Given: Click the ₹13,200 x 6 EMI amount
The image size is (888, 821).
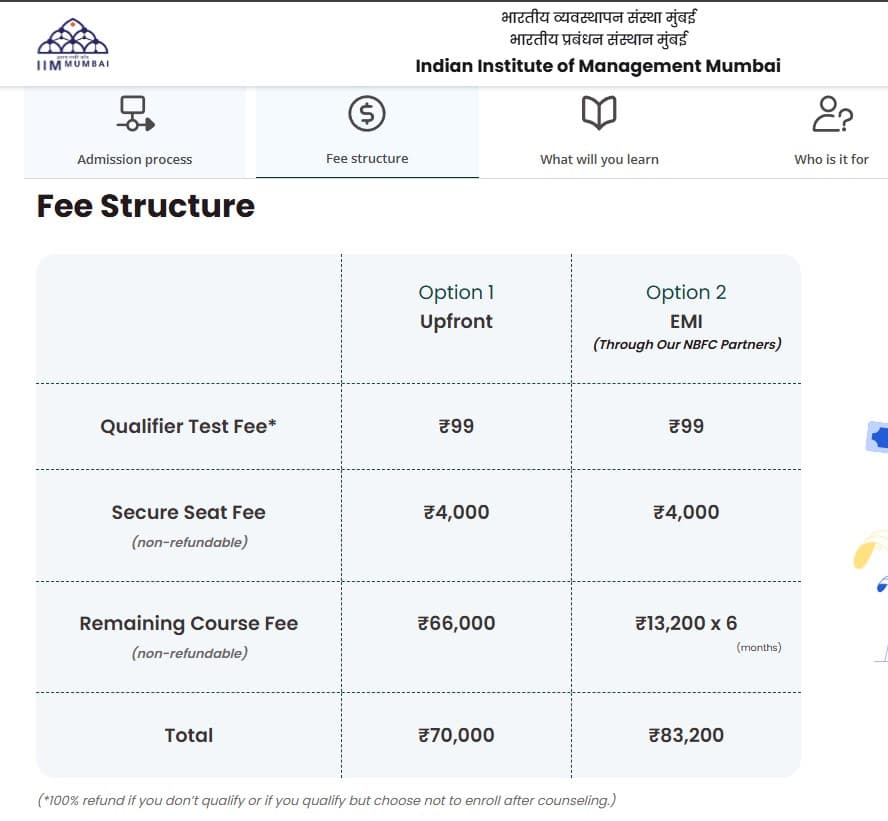Looking at the screenshot, I should pyautogui.click(x=686, y=623).
